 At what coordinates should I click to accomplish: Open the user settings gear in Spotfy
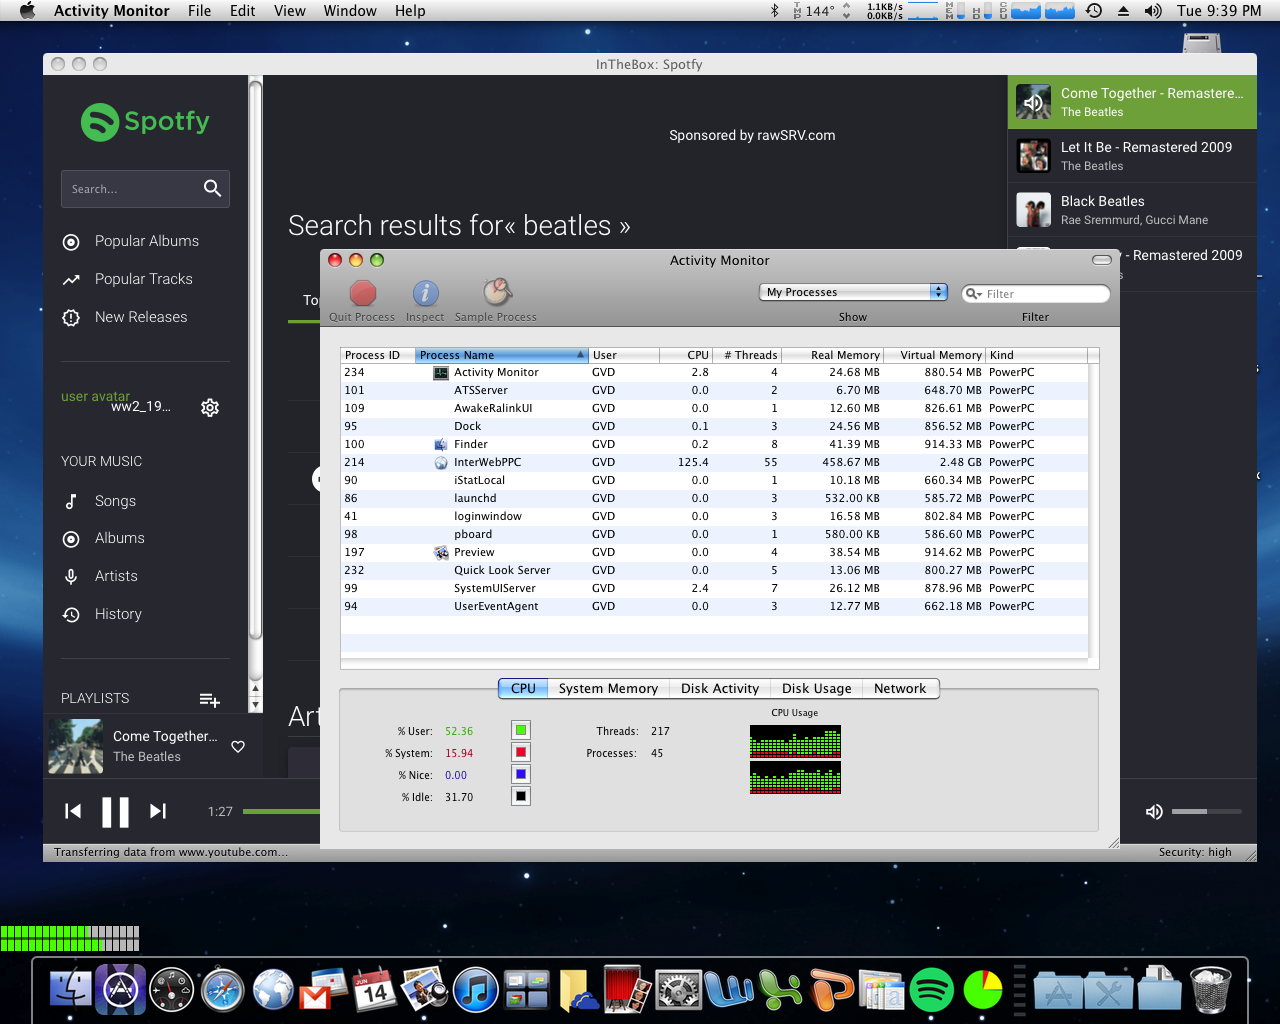coord(210,407)
